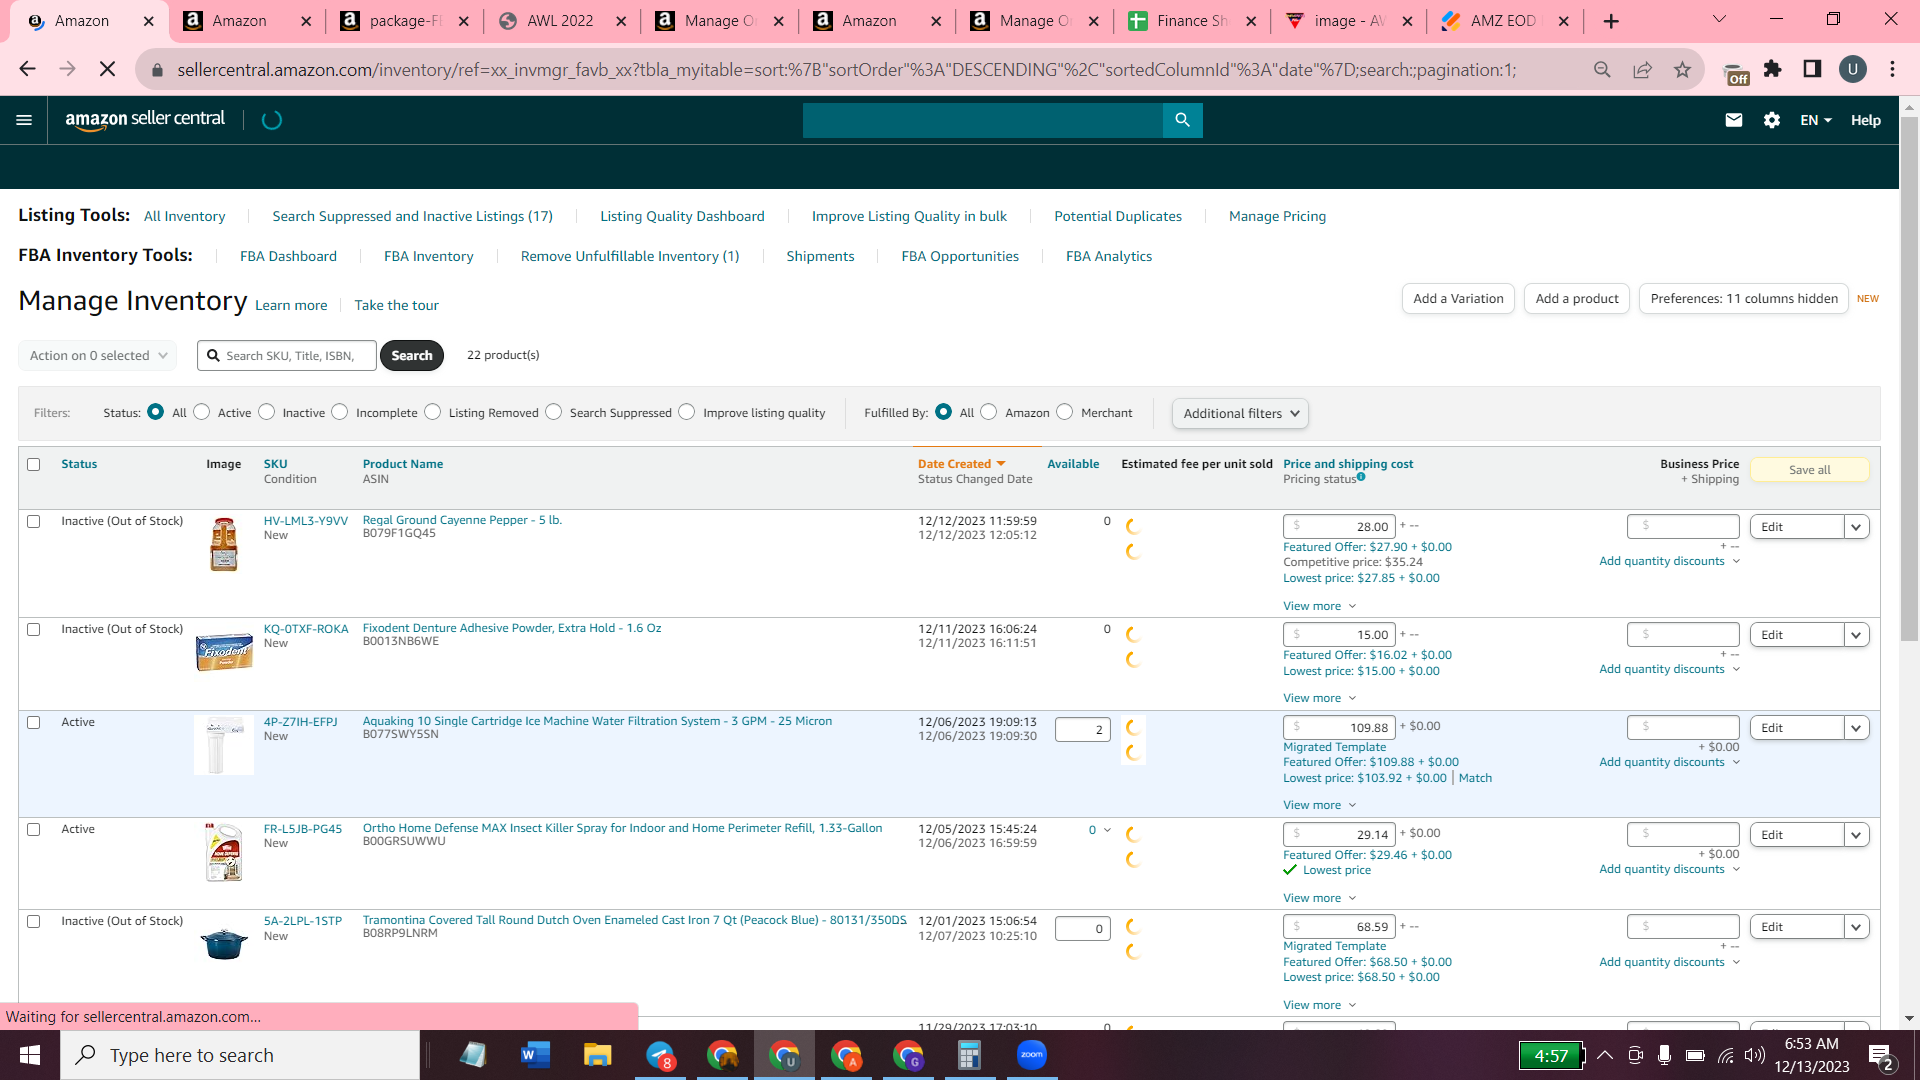The width and height of the screenshot is (1920, 1080).
Task: Open the browser extensions puzzle icon
Action: (x=1773, y=69)
